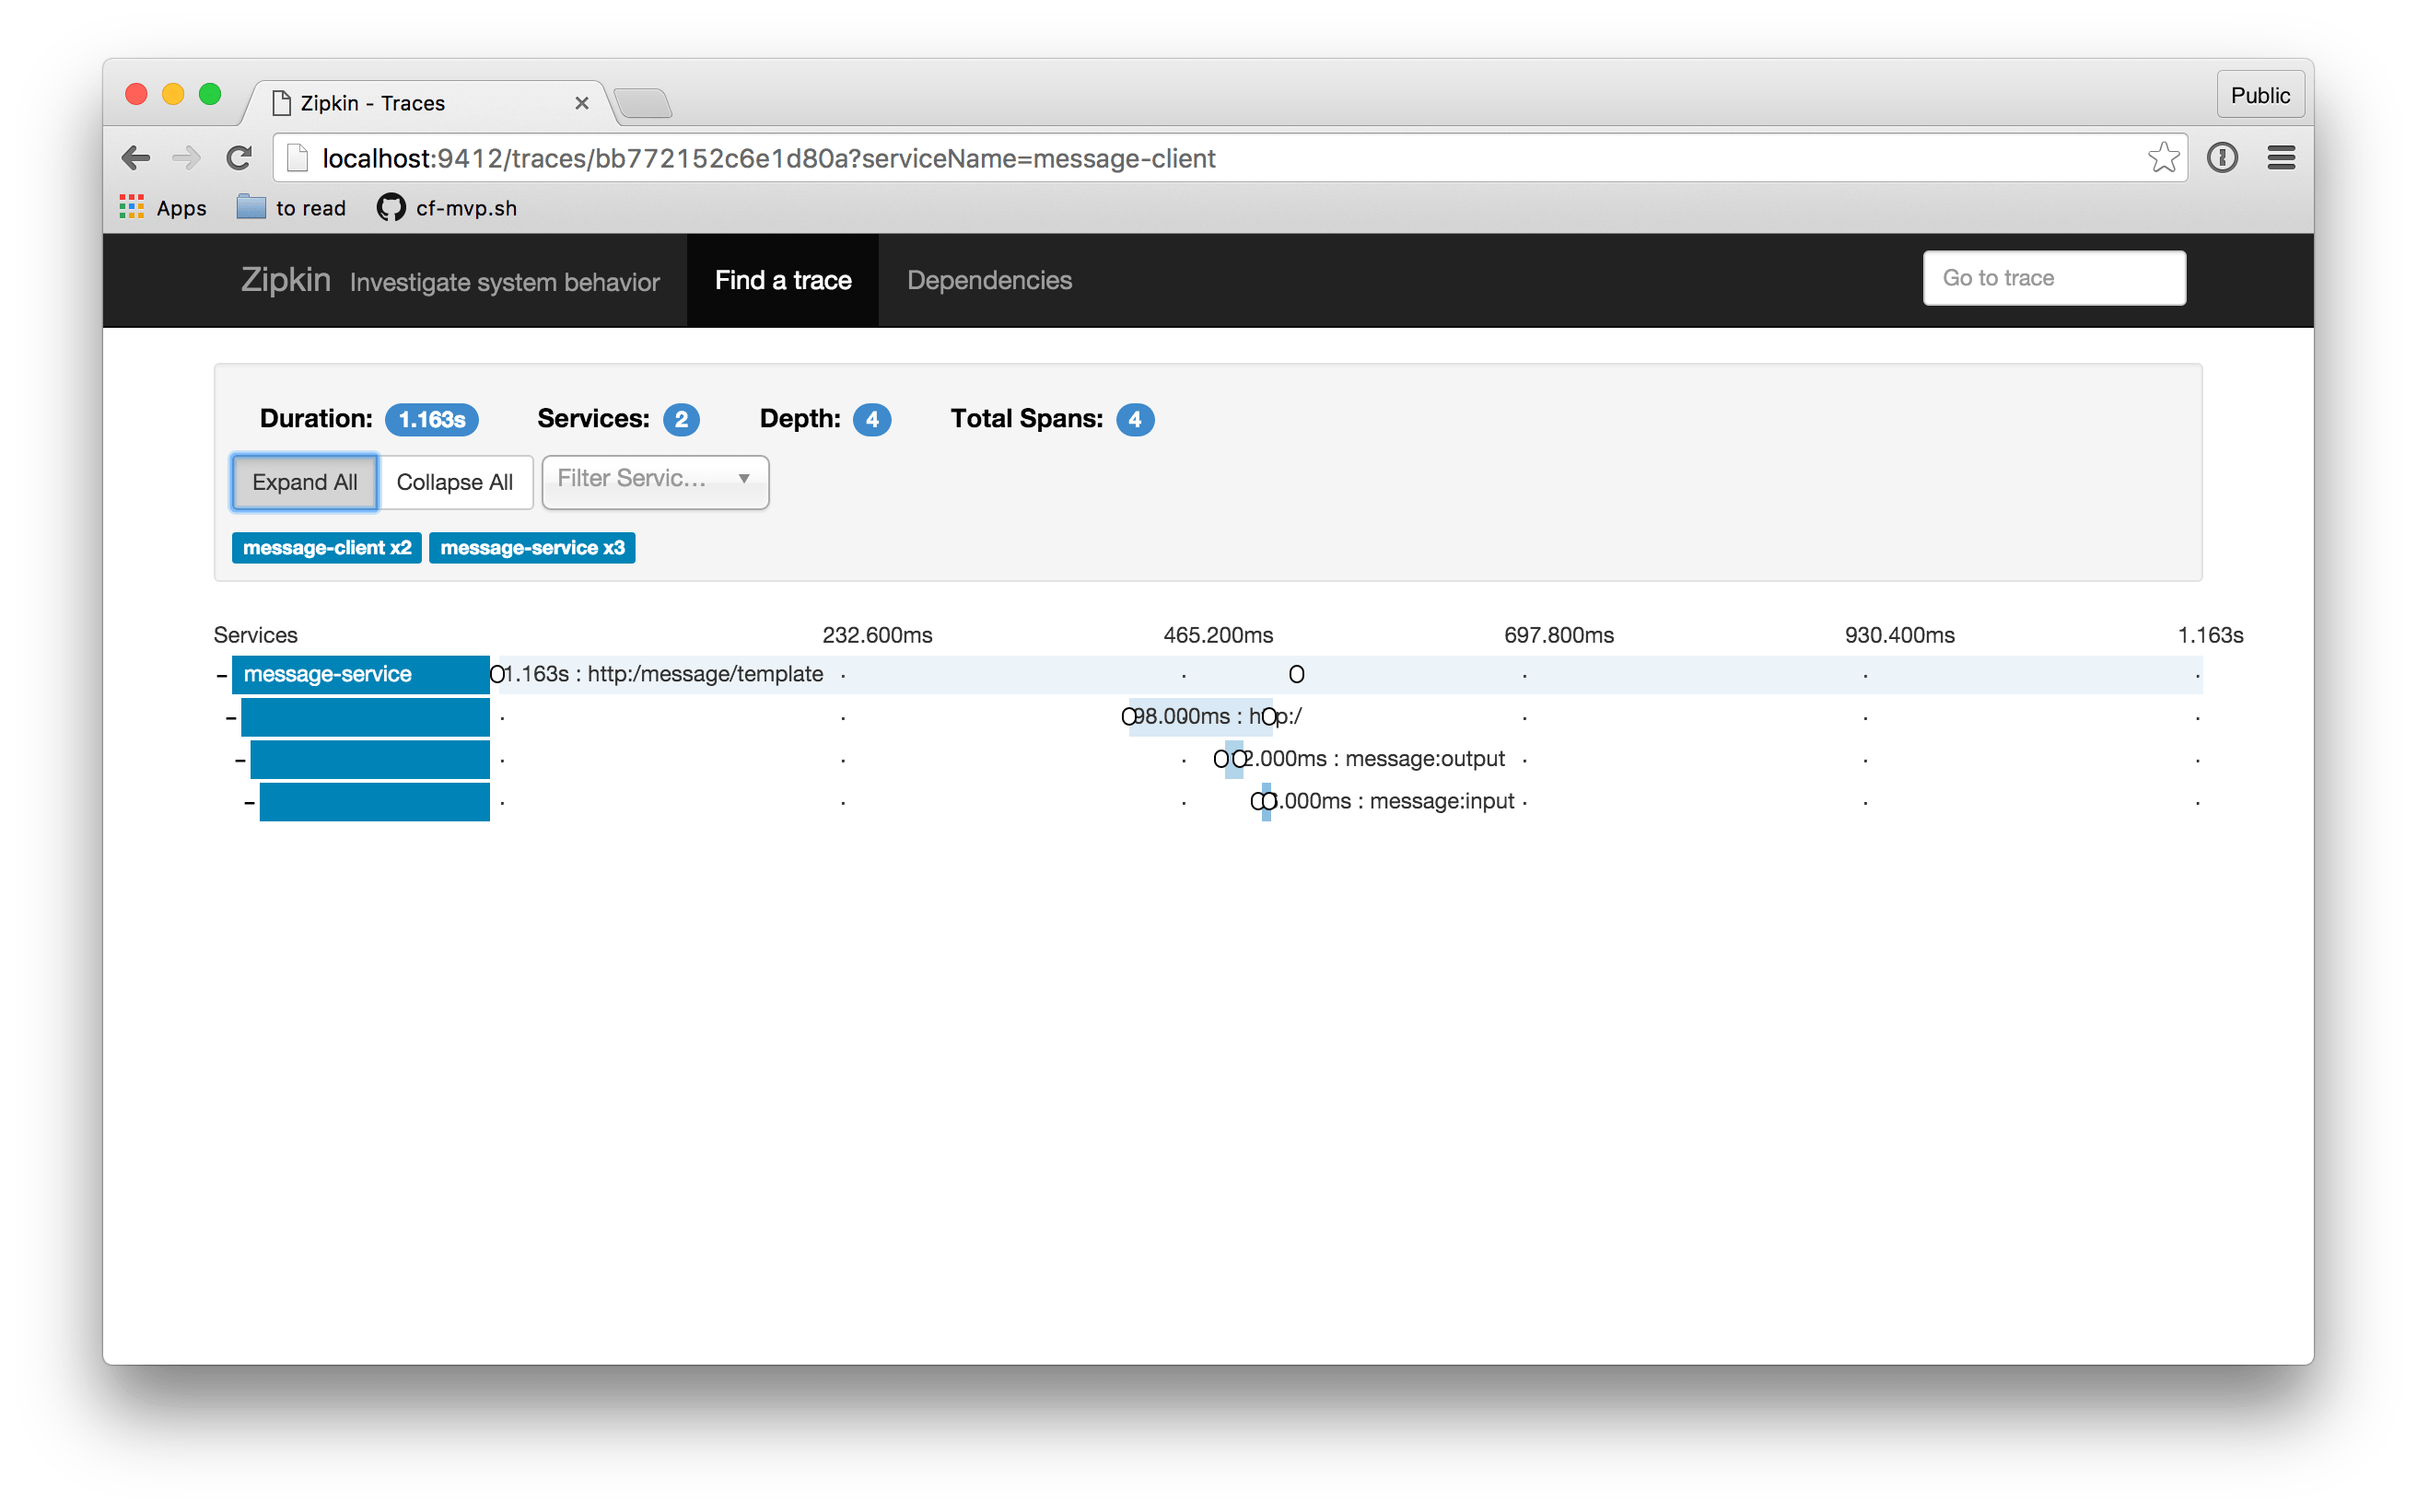The image size is (2417, 1512).
Task: Click the Expand All button
Action: click(x=304, y=481)
